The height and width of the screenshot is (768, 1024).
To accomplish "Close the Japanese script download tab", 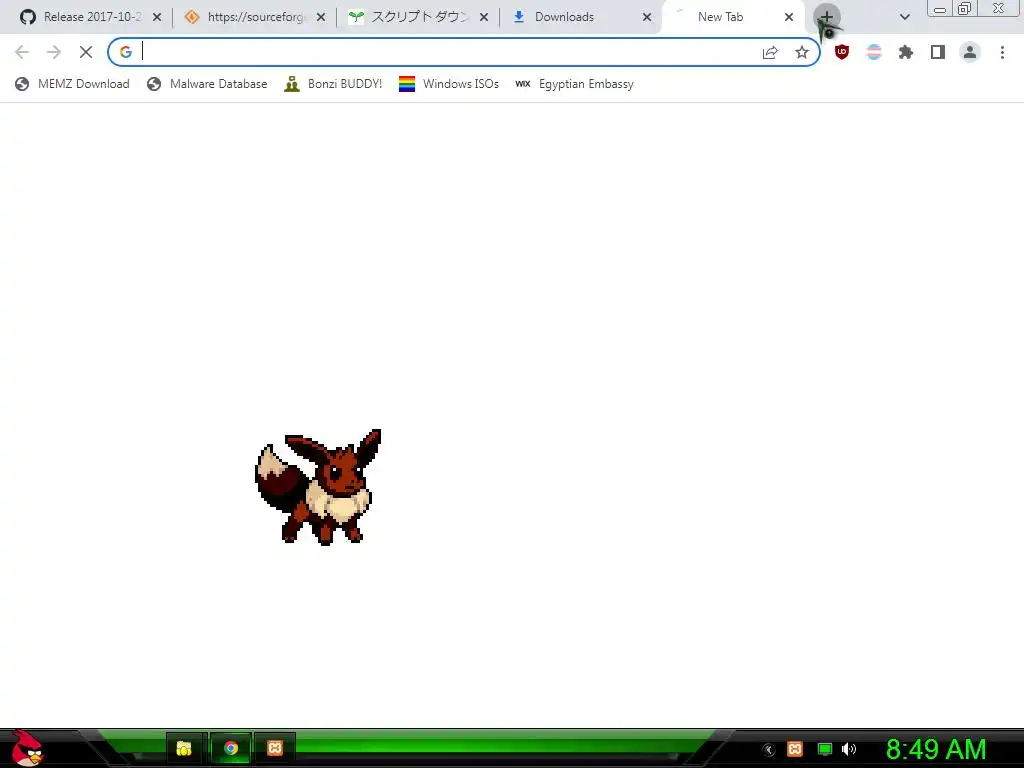I will click(484, 18).
